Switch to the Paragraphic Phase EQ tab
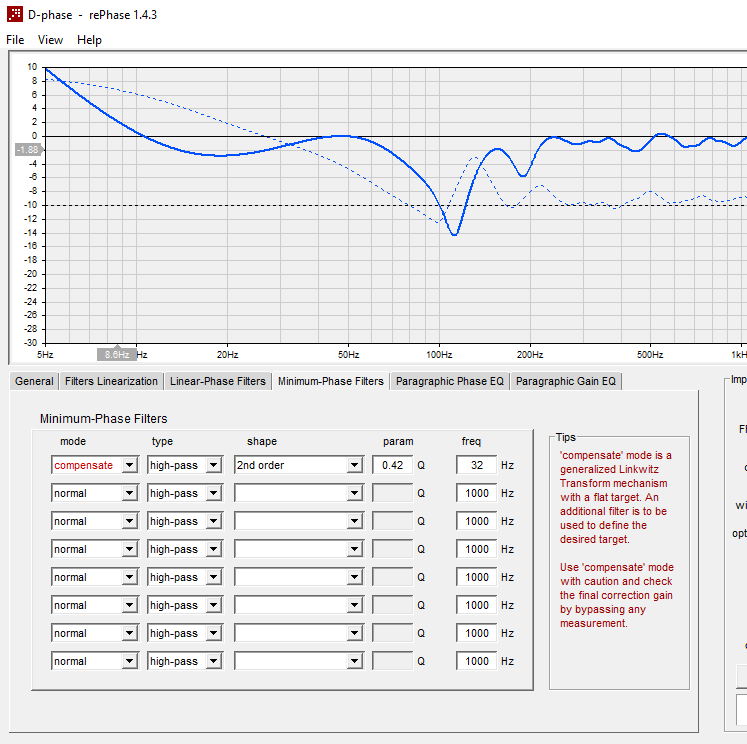This screenshot has height=744, width=747. tap(450, 381)
